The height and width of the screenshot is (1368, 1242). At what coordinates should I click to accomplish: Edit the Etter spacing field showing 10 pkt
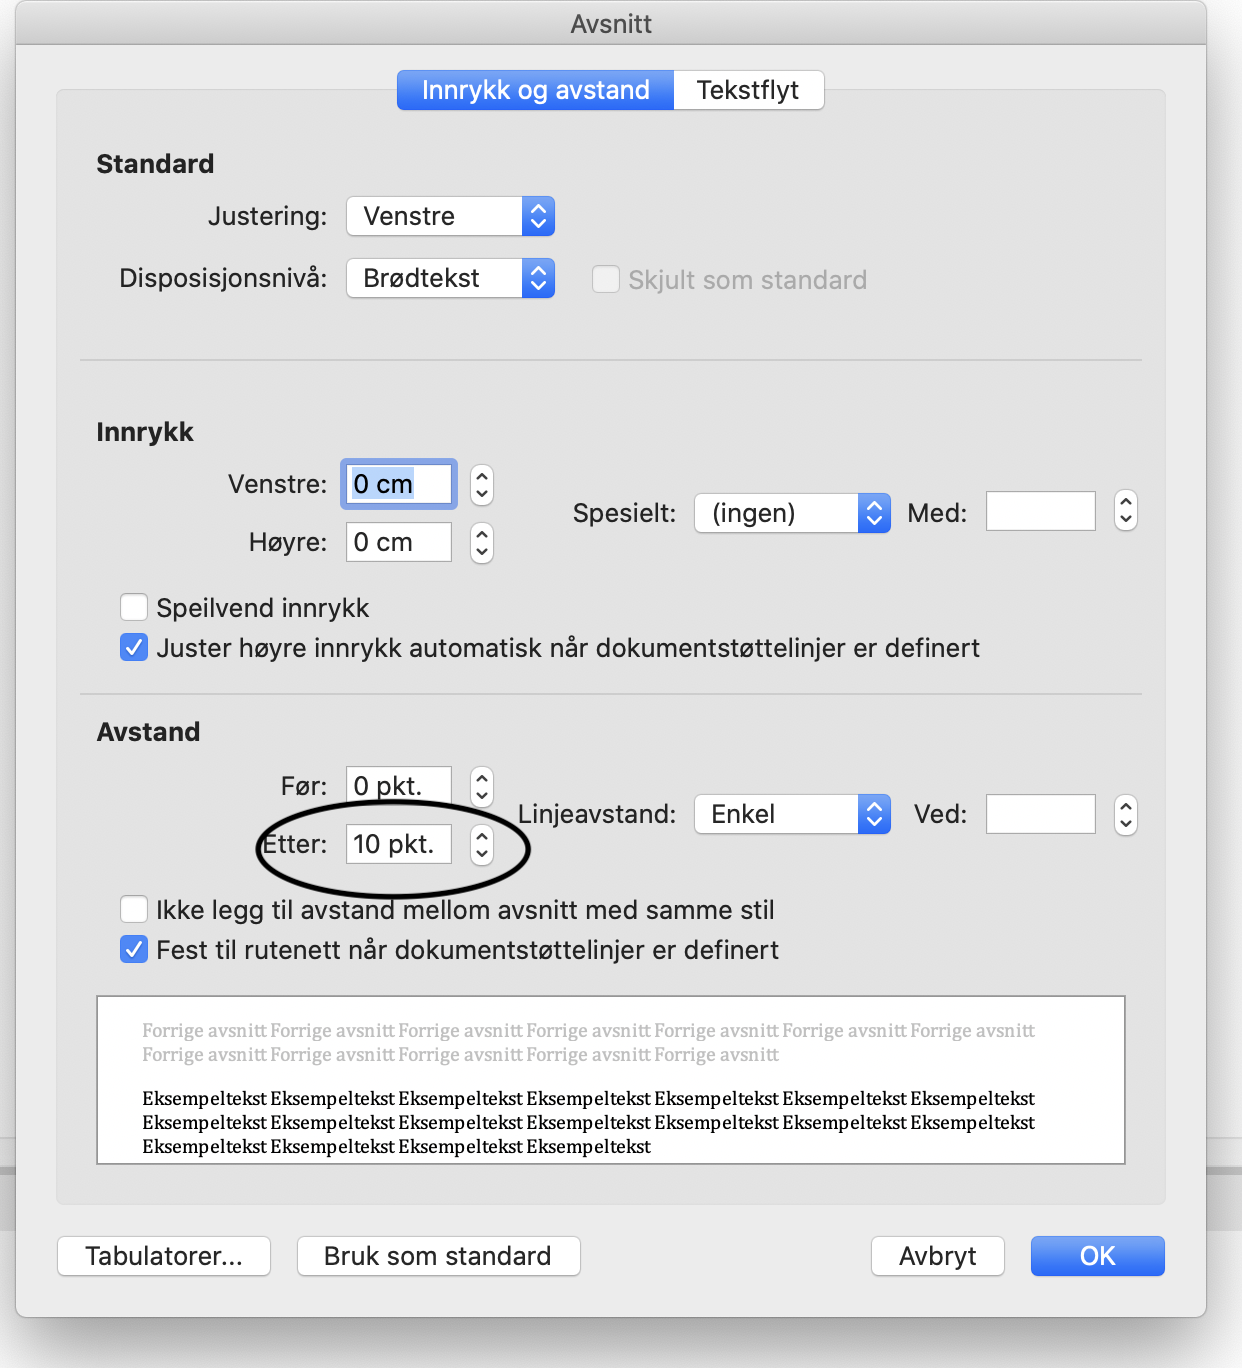click(398, 843)
